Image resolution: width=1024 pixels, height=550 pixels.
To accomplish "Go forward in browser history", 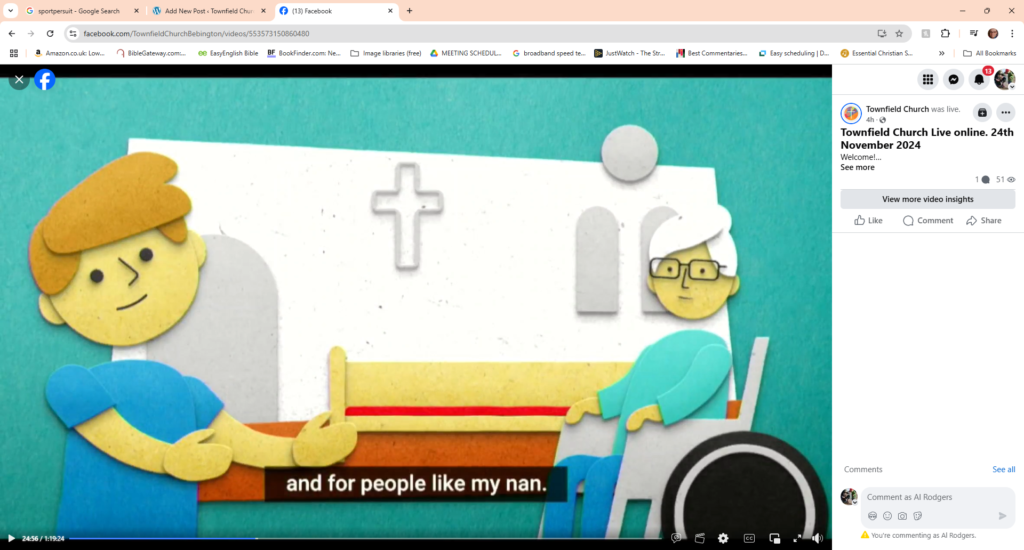I will (x=31, y=33).
